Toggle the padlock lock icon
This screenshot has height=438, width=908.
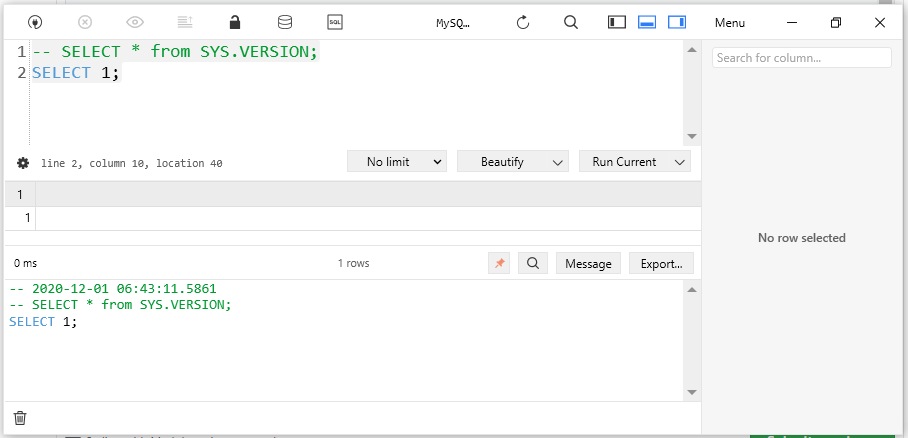(x=235, y=22)
